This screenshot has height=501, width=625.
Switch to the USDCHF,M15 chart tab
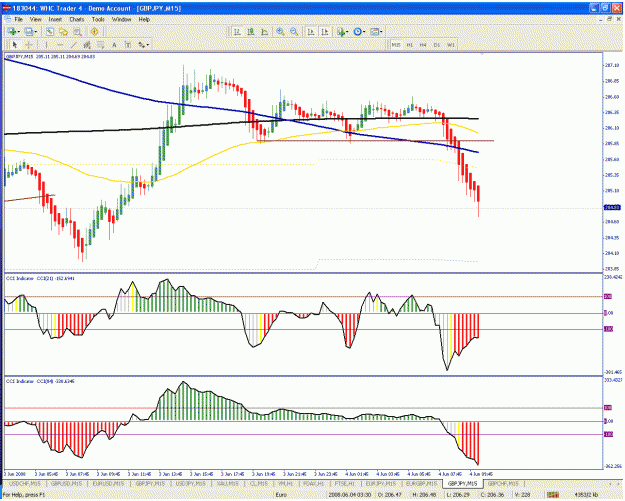25,483
